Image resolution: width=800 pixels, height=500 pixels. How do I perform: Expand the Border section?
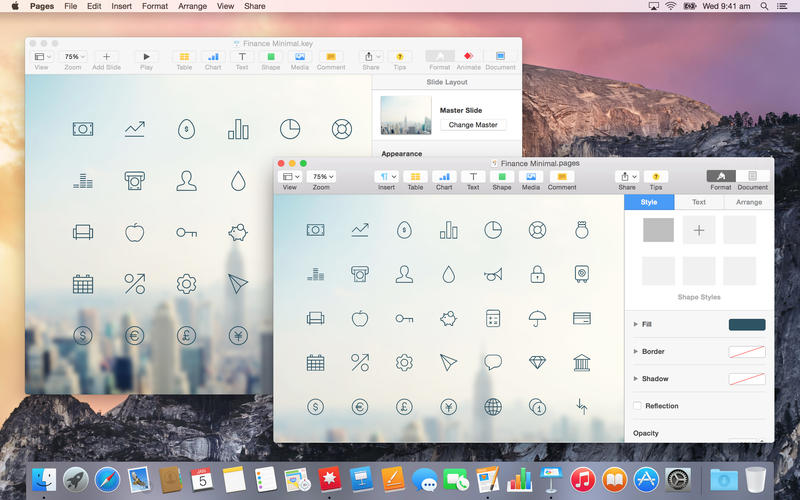(x=637, y=352)
